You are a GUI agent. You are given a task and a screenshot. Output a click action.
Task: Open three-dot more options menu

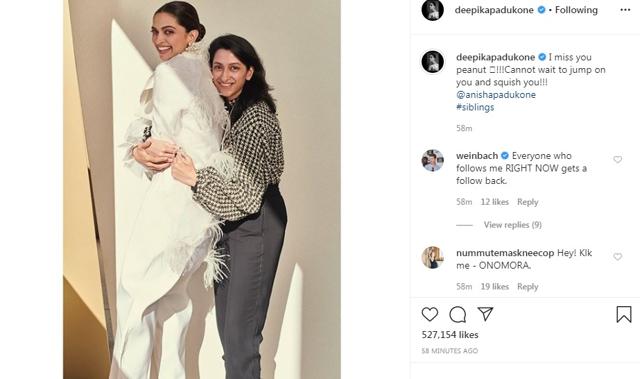point(625,10)
